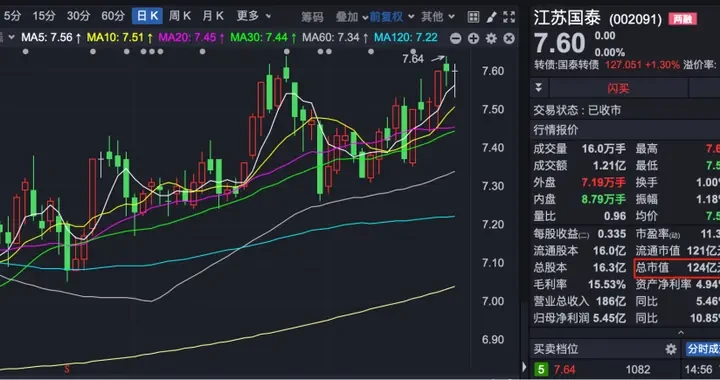The width and height of the screenshot is (720, 380).
Task: Toggle the 两融 margin badge
Action: click(x=683, y=19)
